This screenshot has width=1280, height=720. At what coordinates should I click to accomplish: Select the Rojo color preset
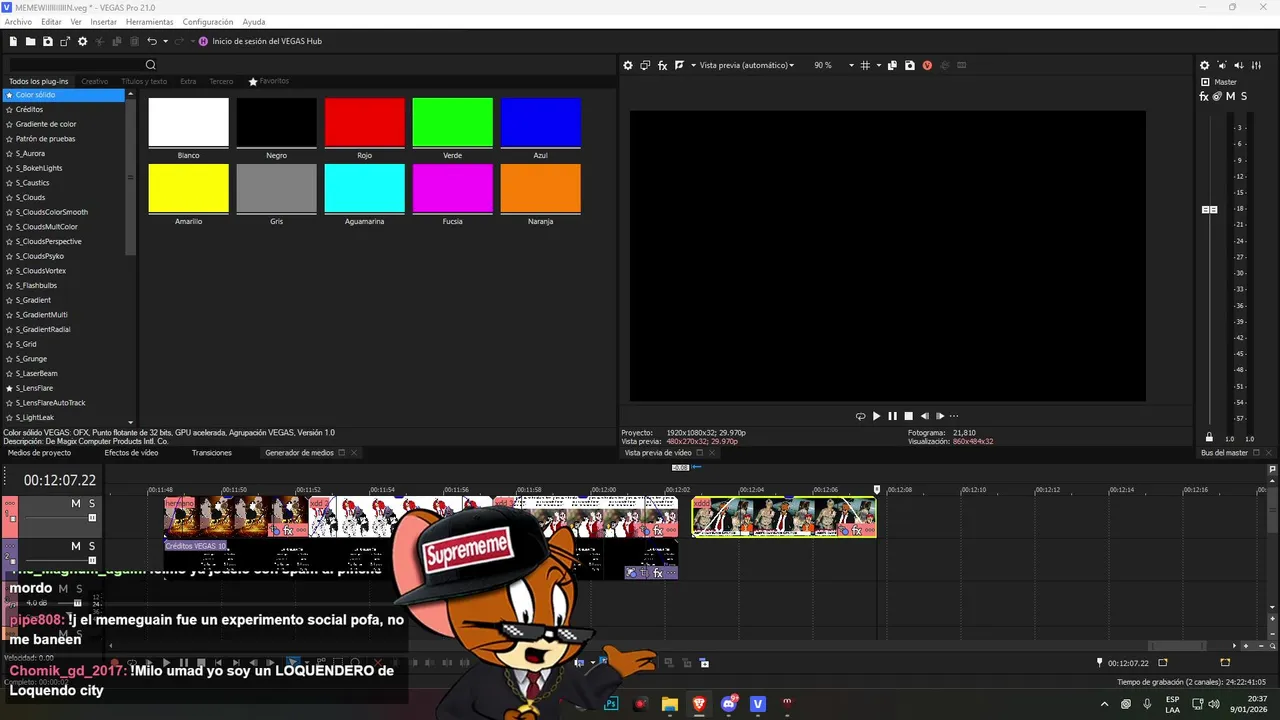click(x=365, y=123)
